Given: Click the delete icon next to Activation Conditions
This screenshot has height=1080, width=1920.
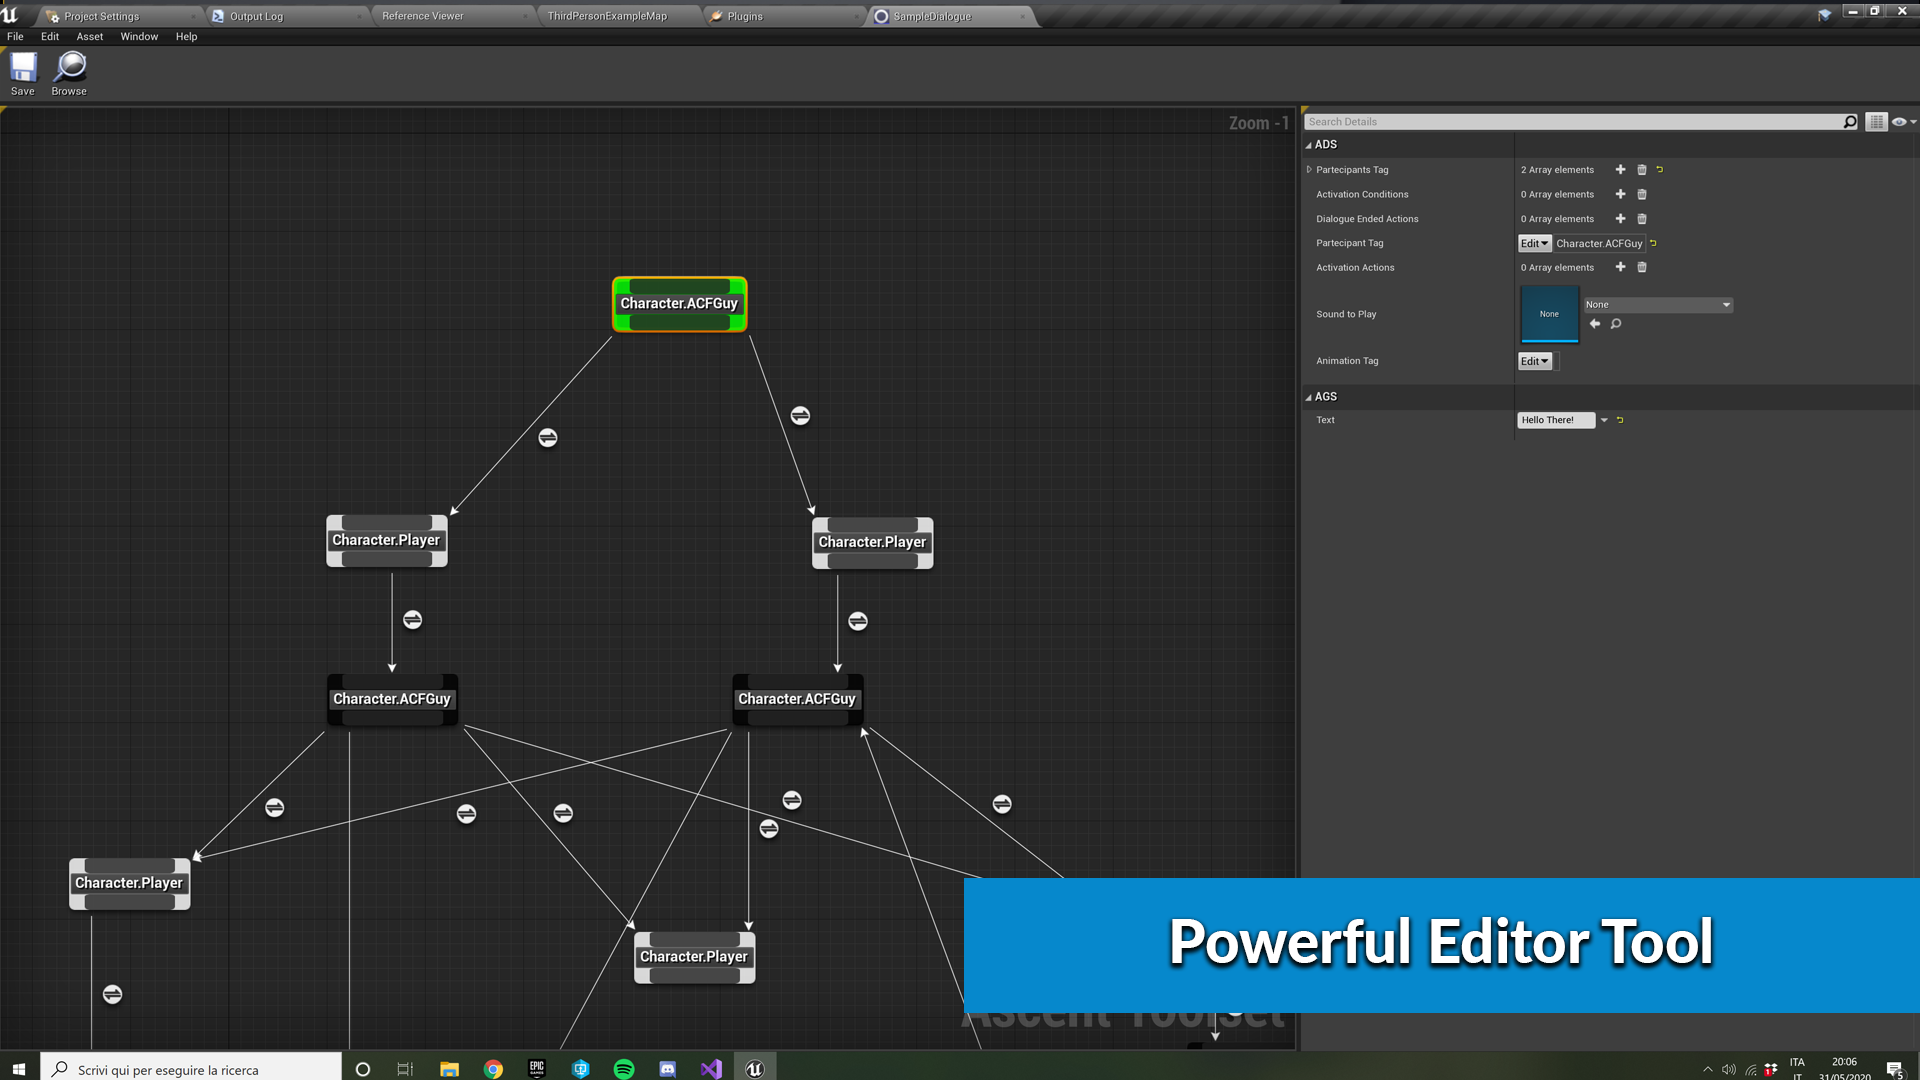Looking at the screenshot, I should click(1642, 194).
